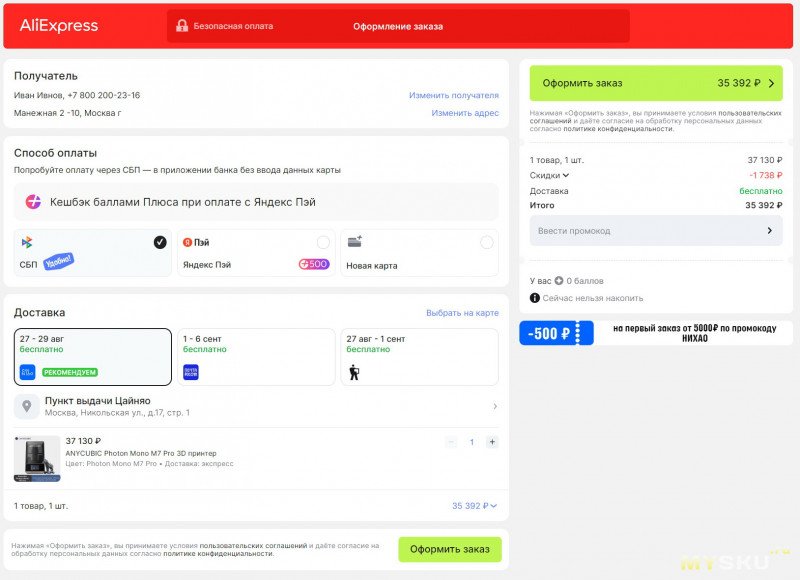Expand the Скидки discount breakdown
The width and height of the screenshot is (800, 580).
click(x=549, y=175)
